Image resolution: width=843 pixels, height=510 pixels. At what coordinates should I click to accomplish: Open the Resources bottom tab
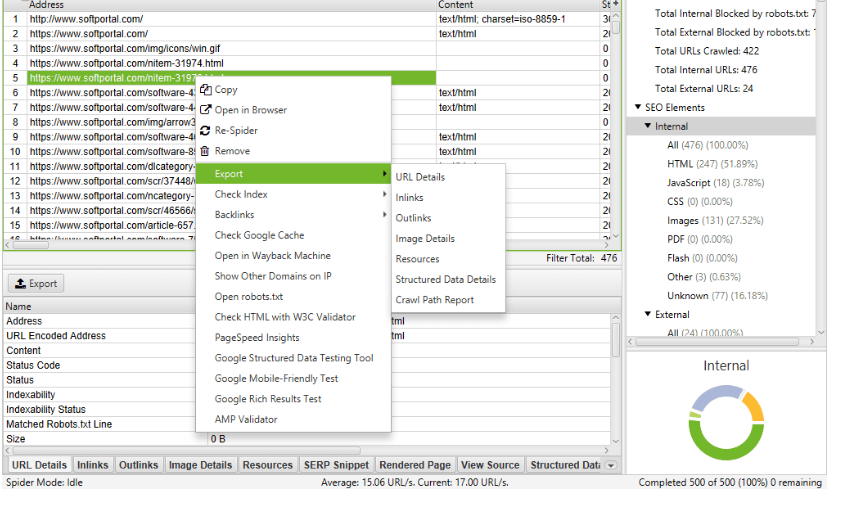pyautogui.click(x=267, y=465)
